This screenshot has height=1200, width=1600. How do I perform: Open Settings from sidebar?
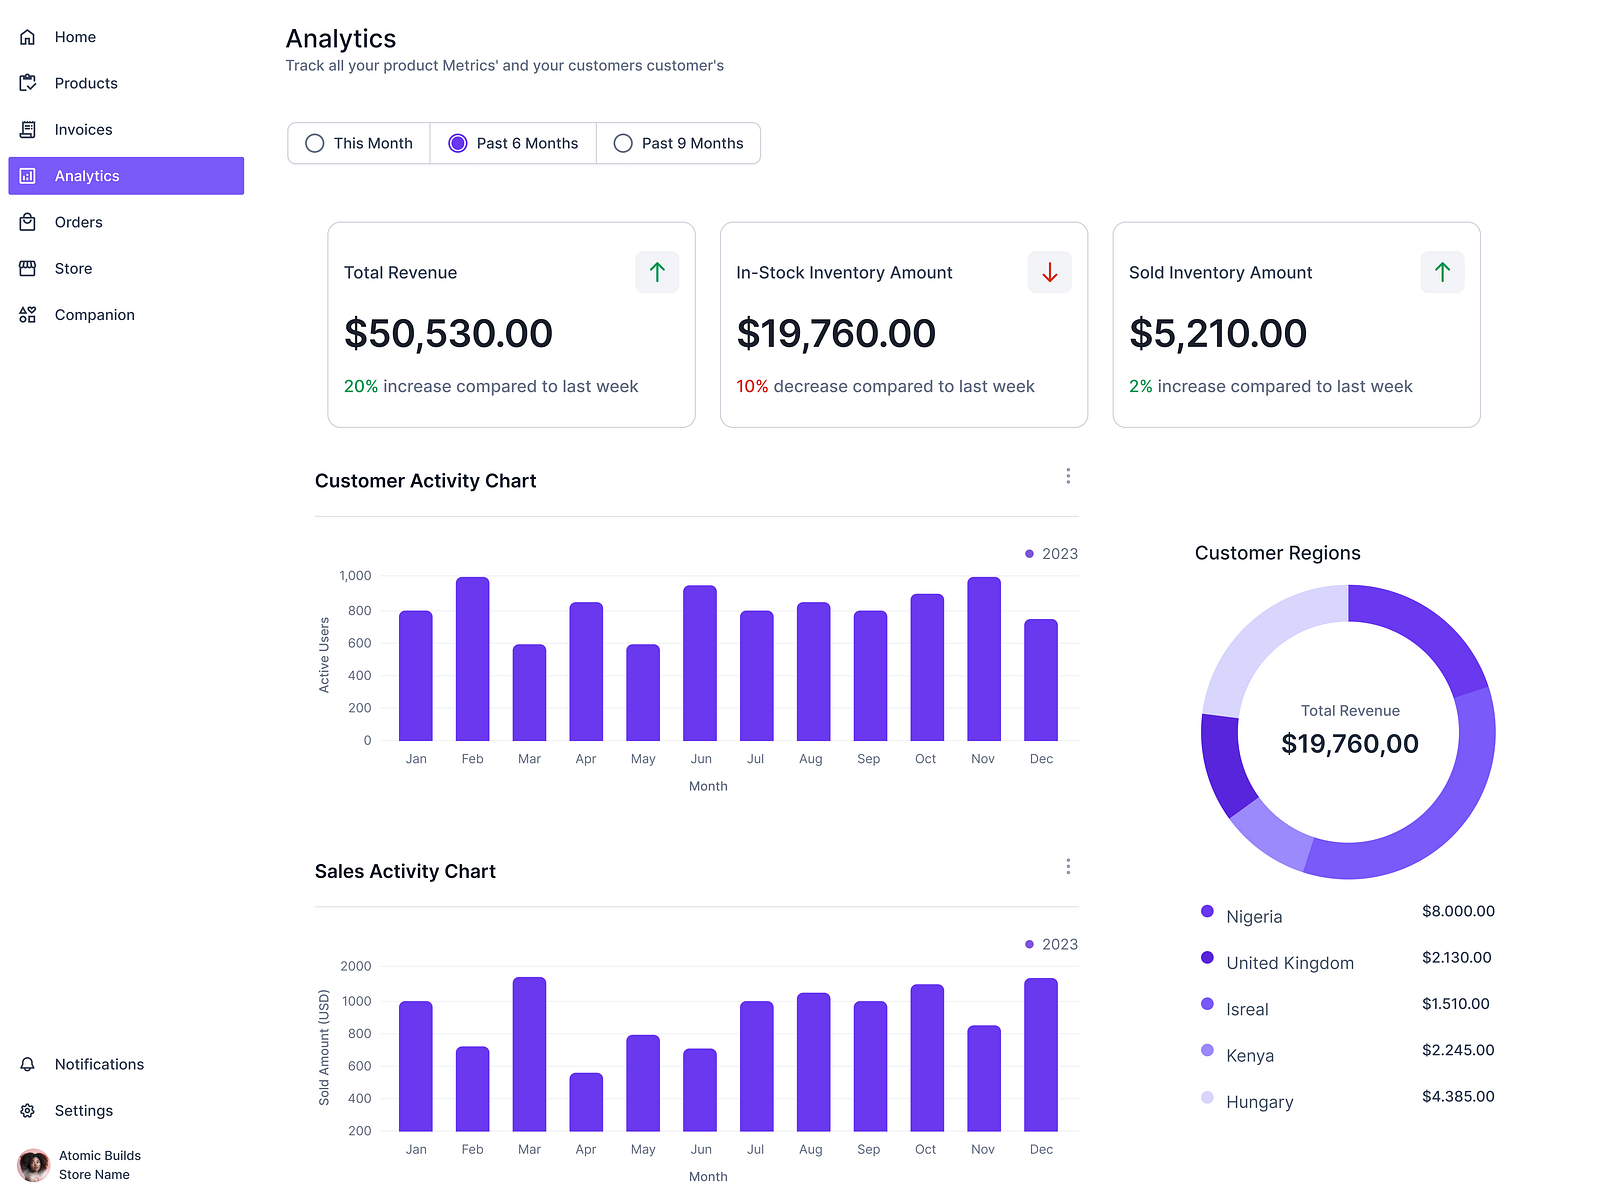click(x=126, y=1111)
